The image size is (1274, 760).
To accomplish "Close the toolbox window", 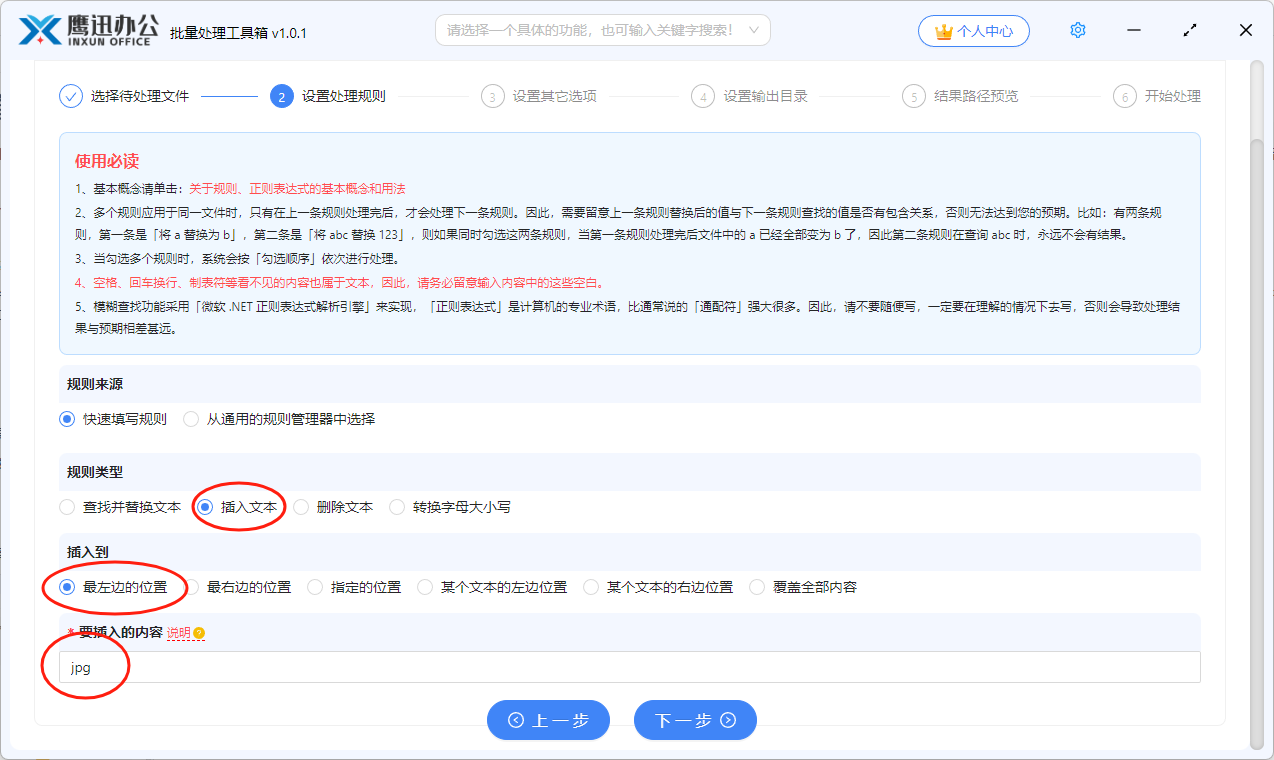I will (x=1246, y=31).
